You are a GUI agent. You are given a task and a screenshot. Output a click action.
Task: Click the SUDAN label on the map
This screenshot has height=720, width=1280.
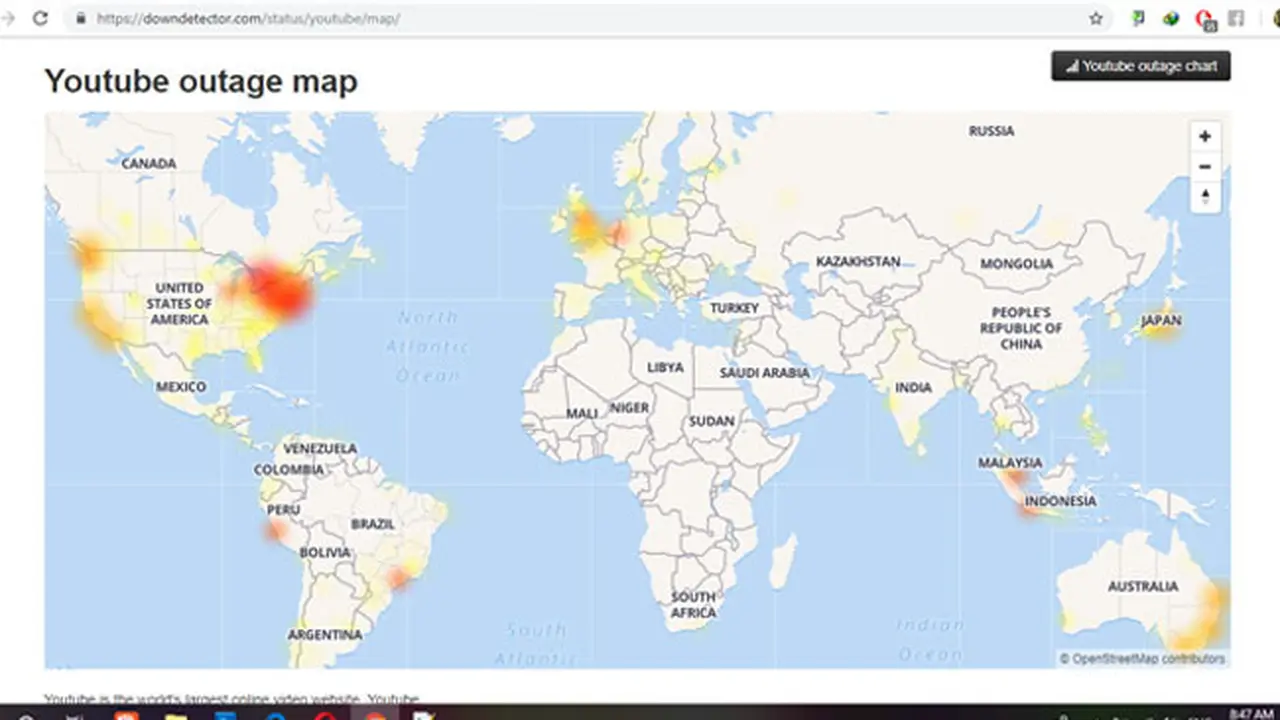pyautogui.click(x=712, y=421)
